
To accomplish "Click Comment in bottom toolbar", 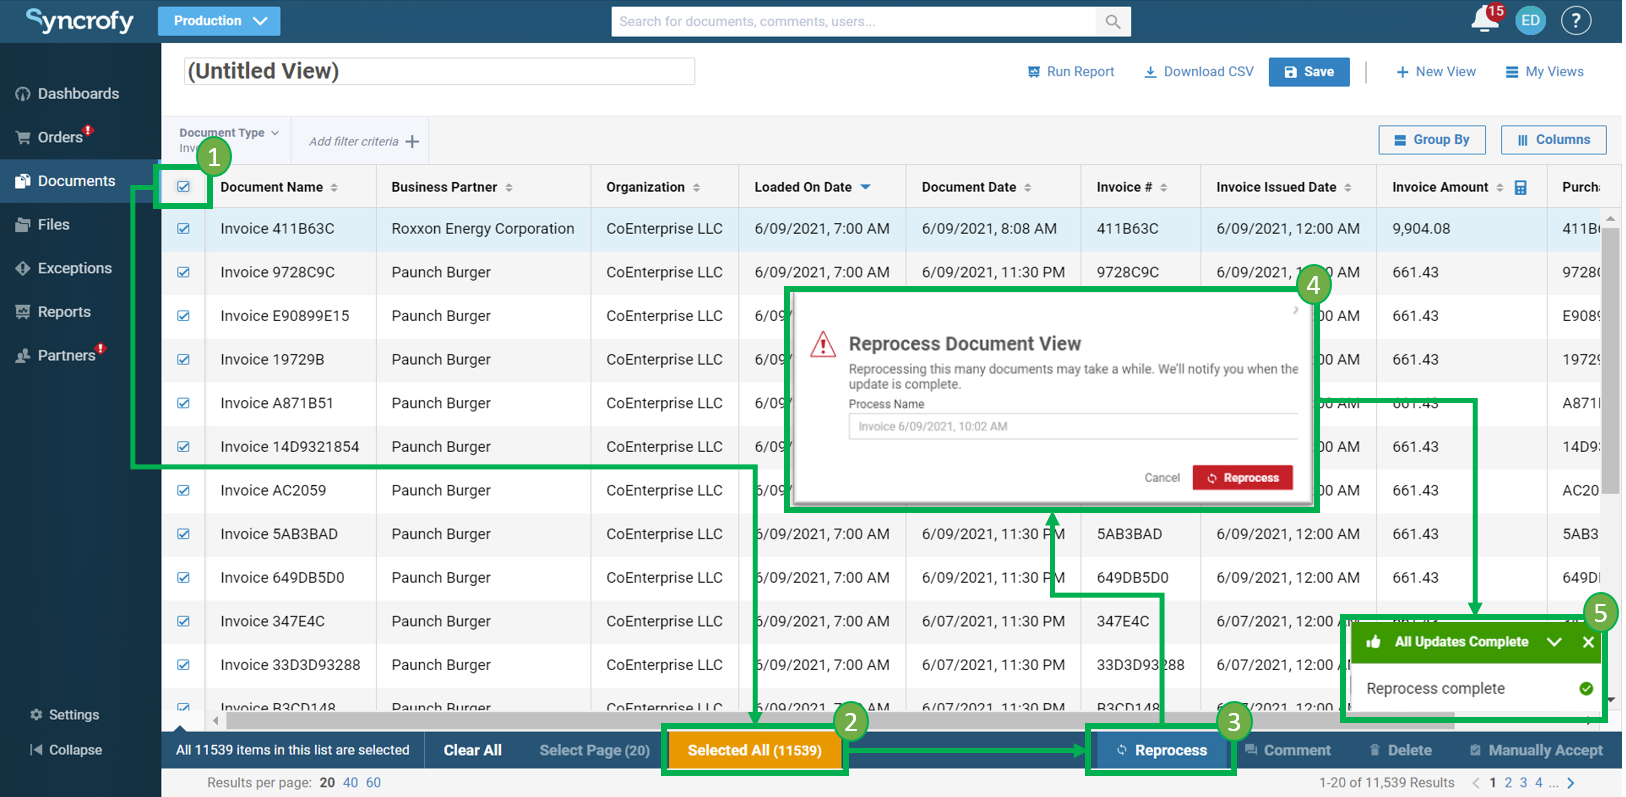I will (x=1288, y=750).
